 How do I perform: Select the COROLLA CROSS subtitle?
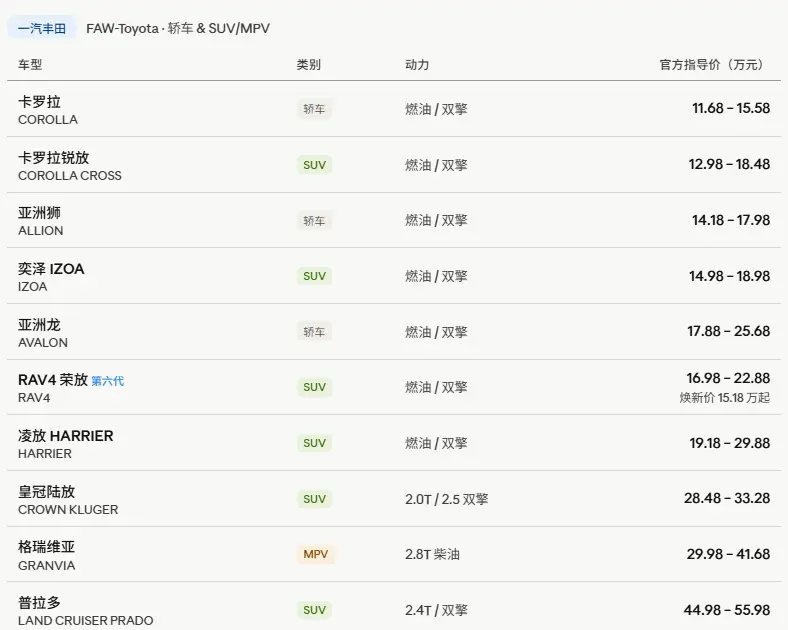click(x=70, y=176)
